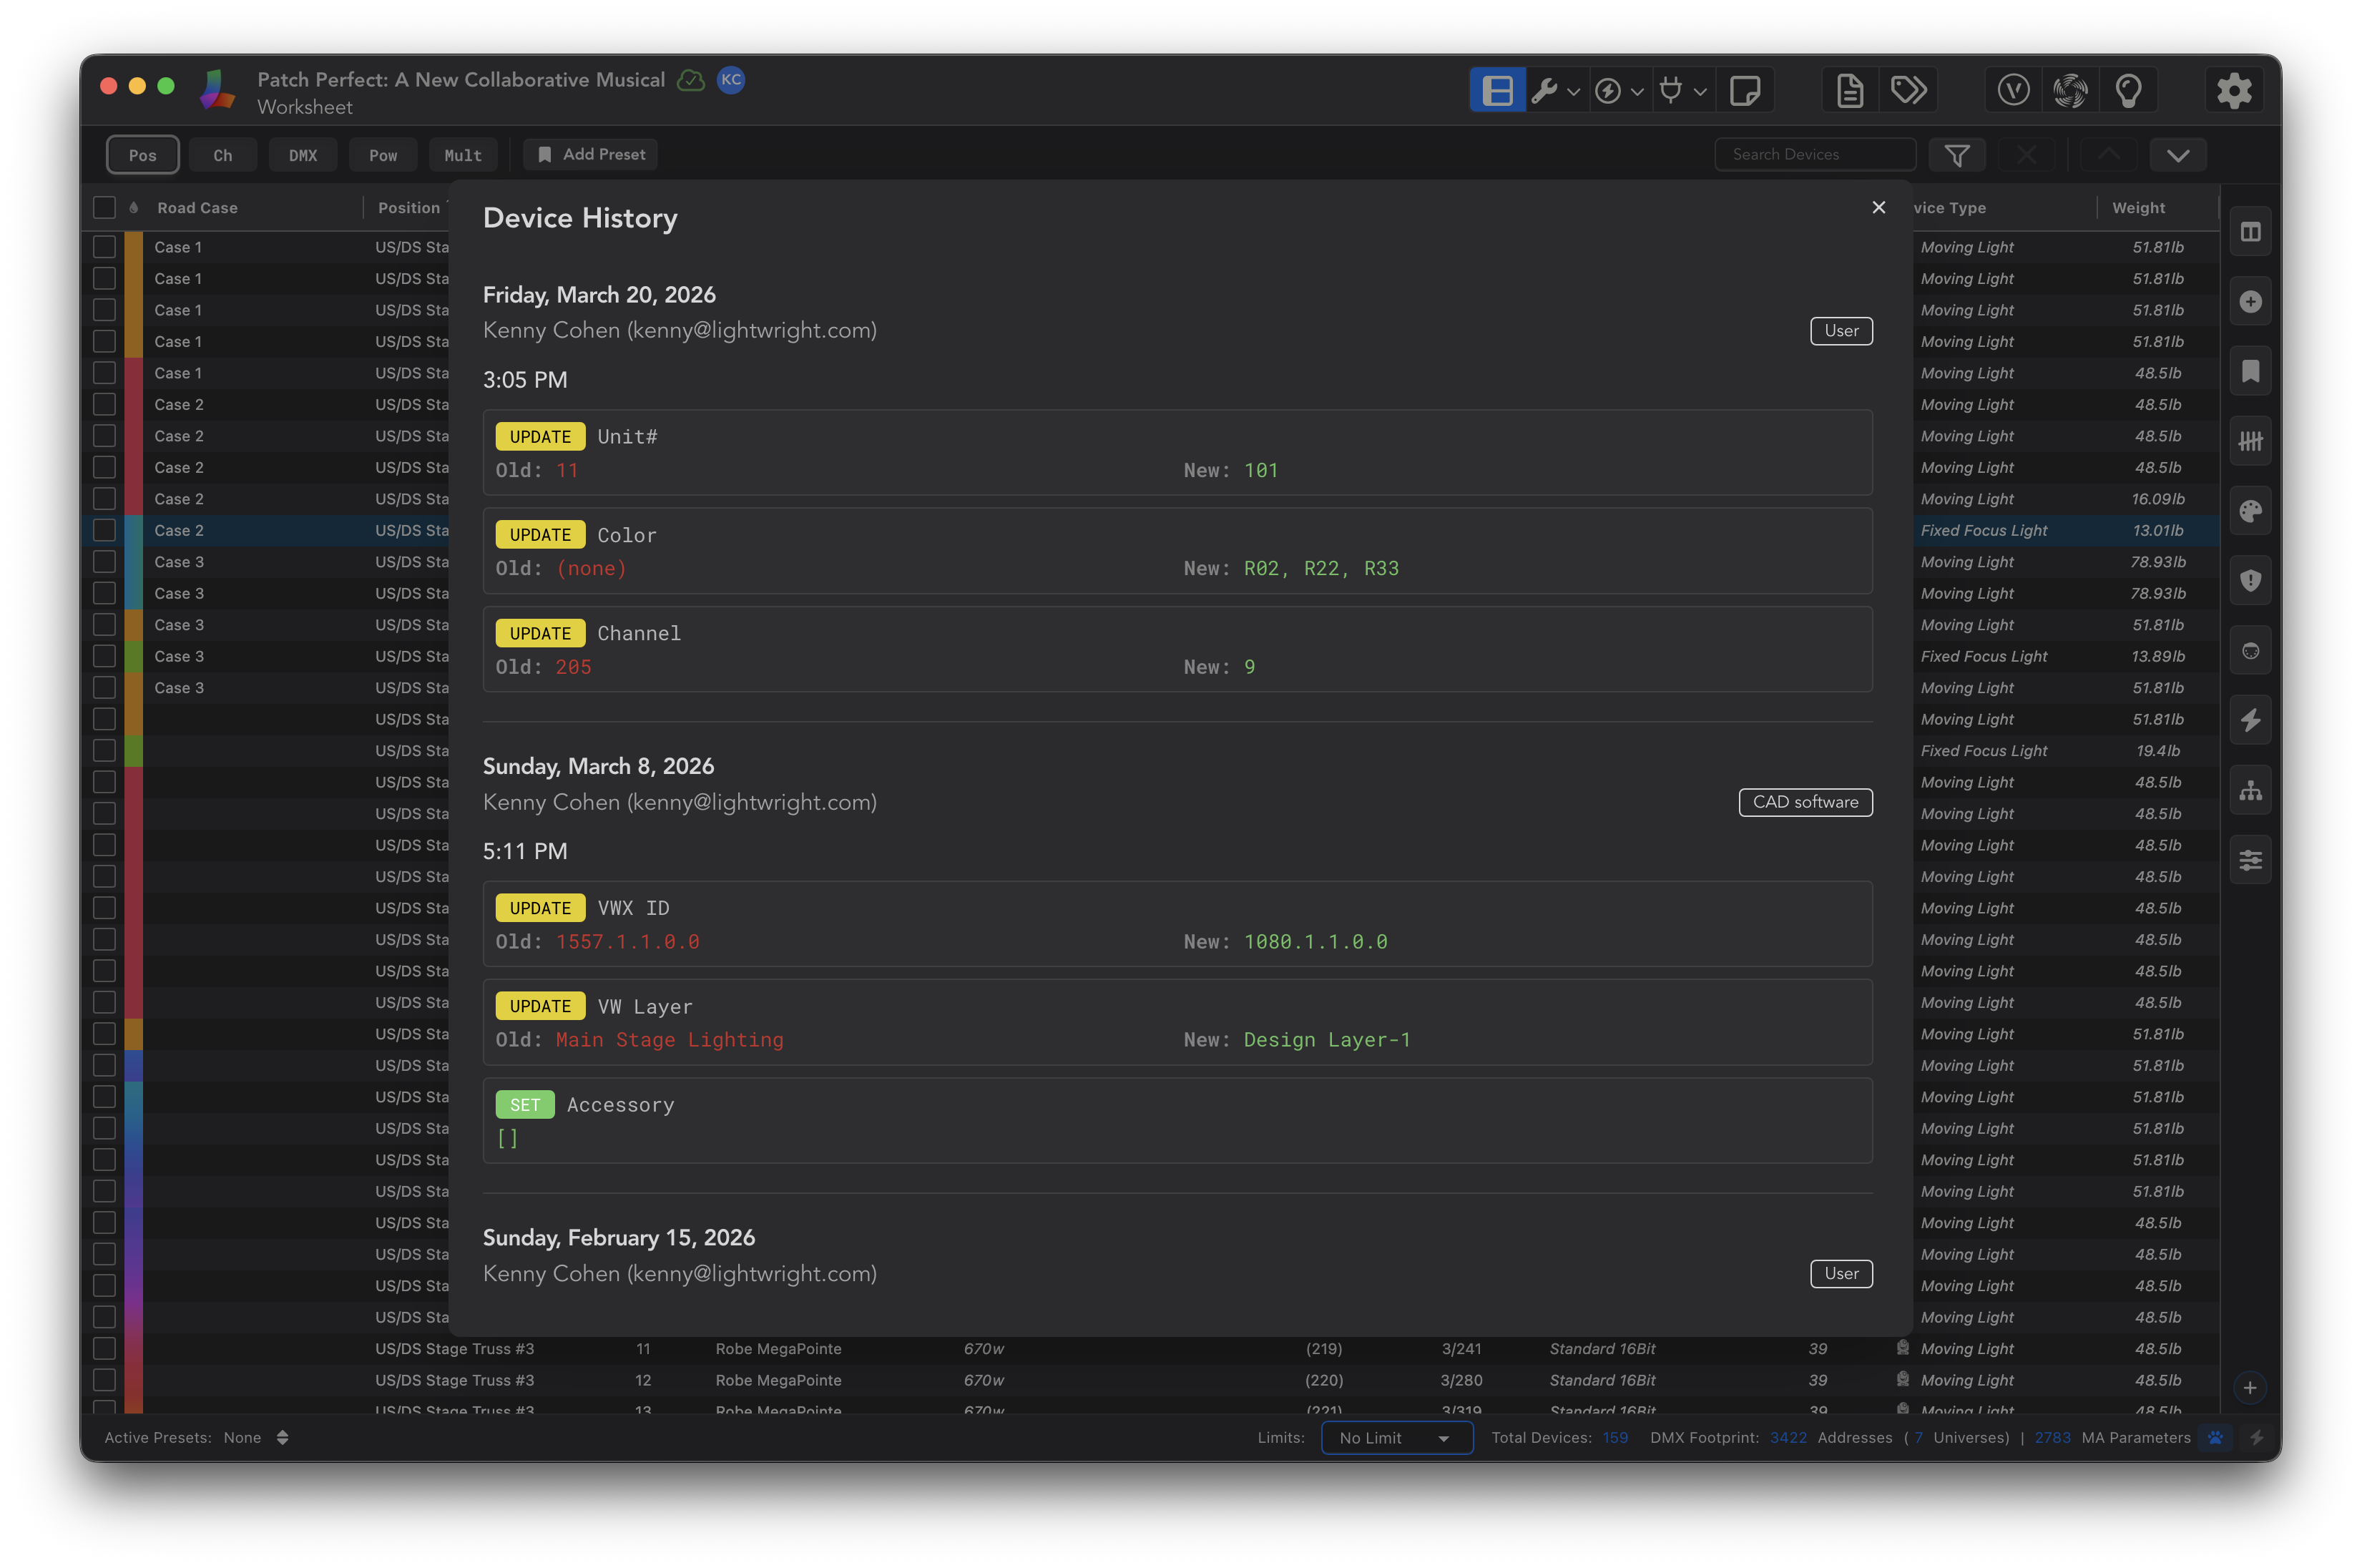The image size is (2362, 1568).
Task: Click the Add Preset button
Action: click(x=591, y=155)
